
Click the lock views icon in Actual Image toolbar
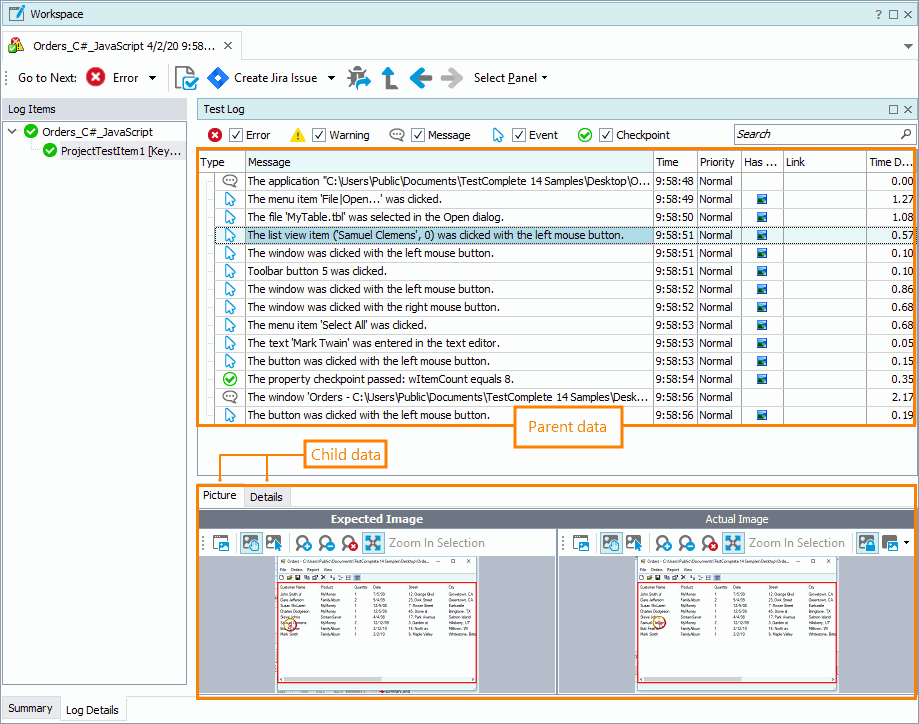tap(867, 543)
